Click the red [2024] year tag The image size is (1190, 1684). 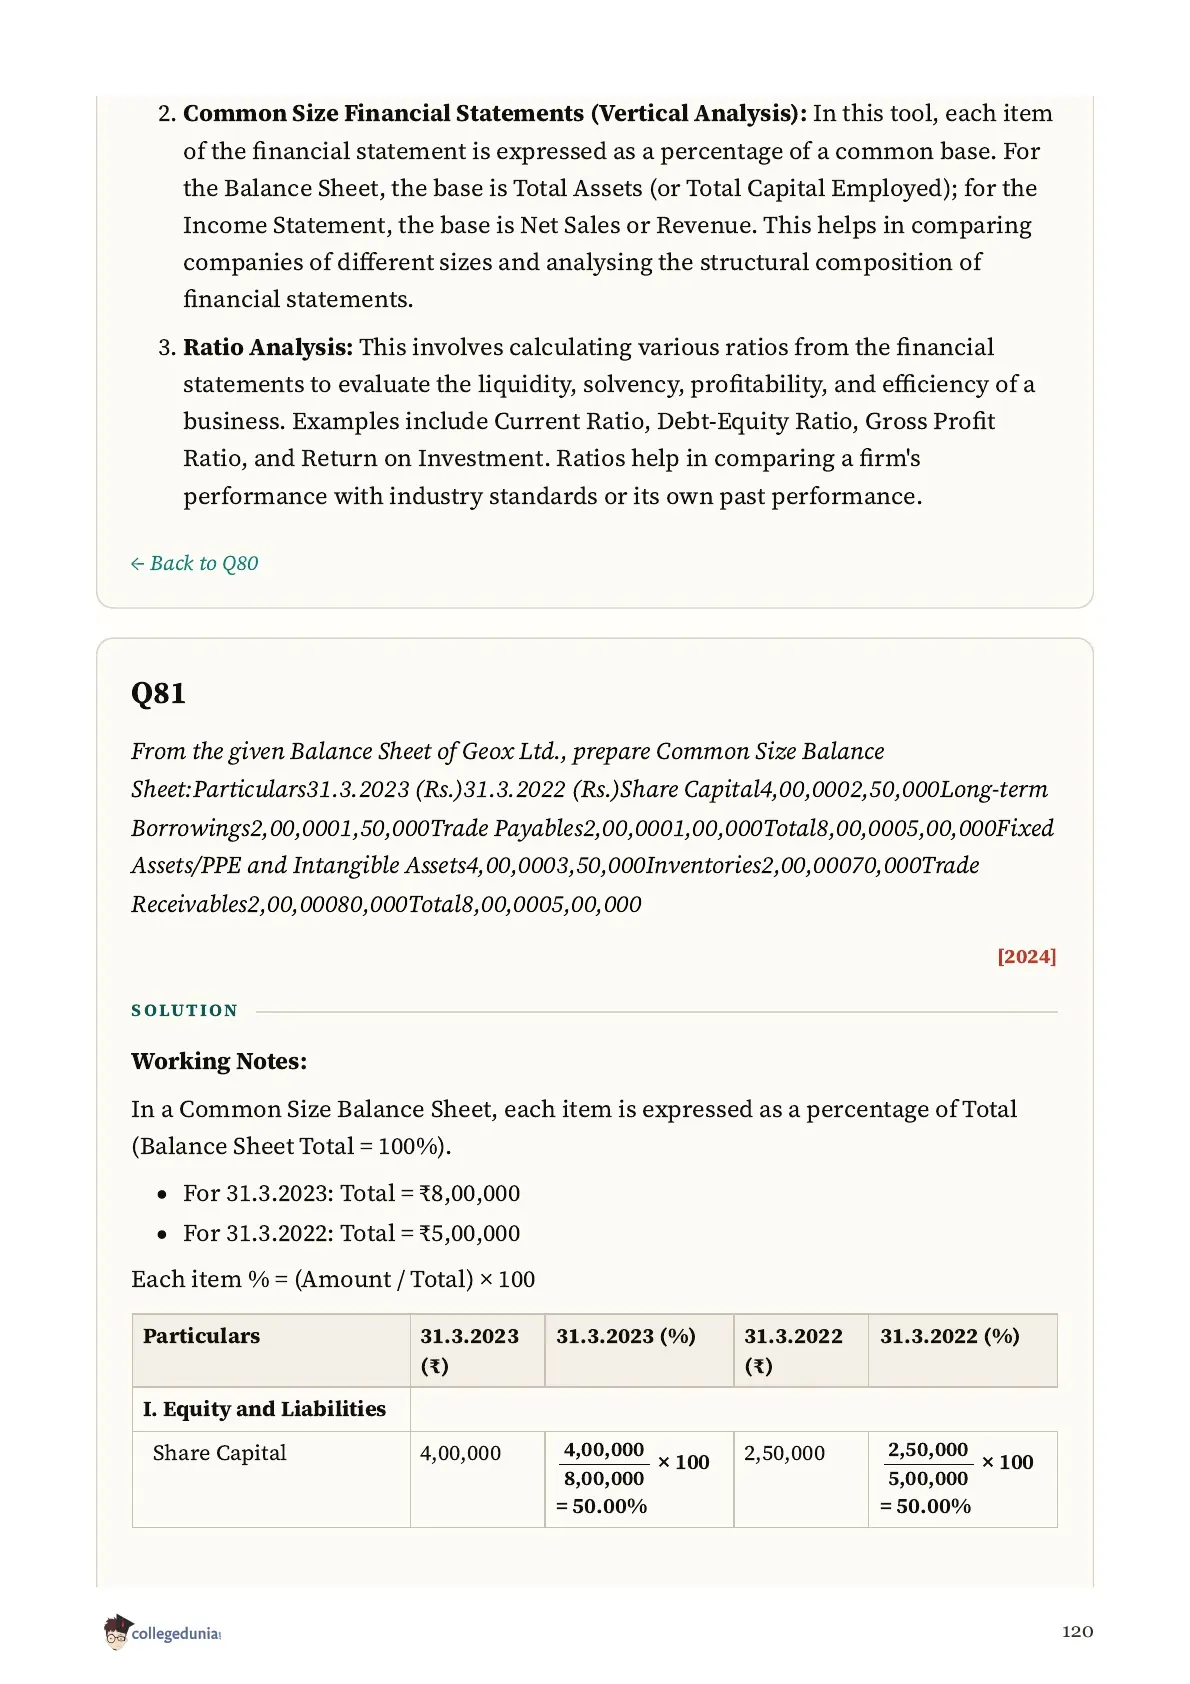click(1026, 956)
